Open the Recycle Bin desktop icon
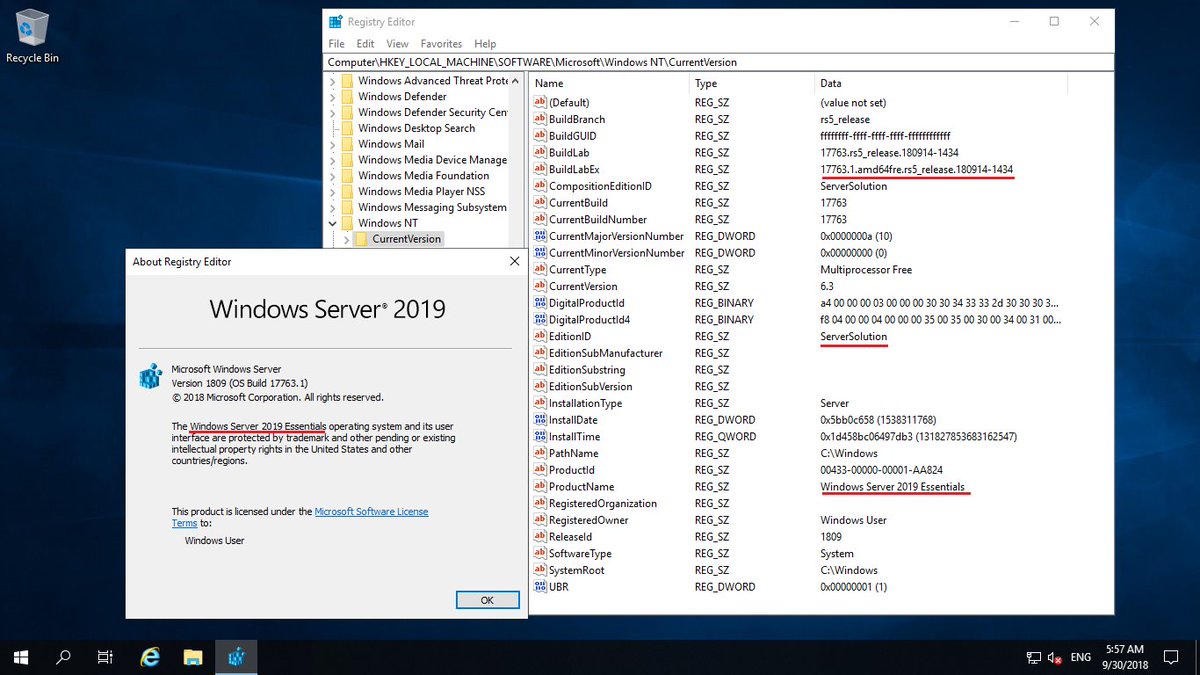1200x675 pixels. (32, 37)
